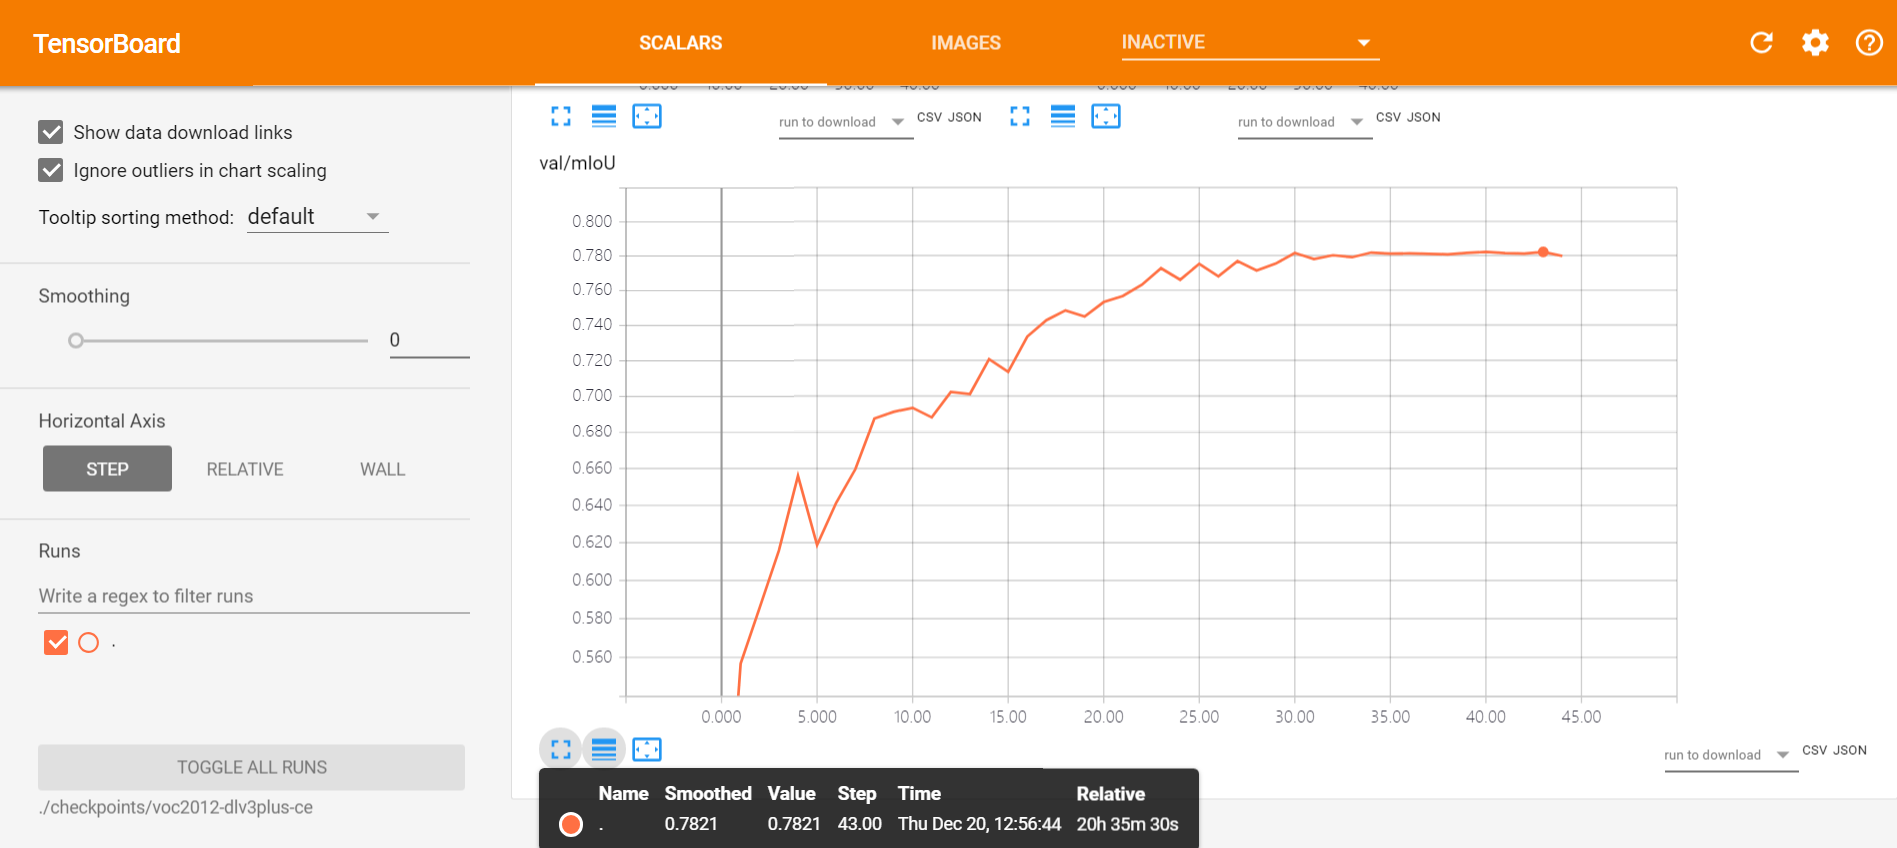
Task: Uncheck the orange run checkbox
Action: click(56, 642)
